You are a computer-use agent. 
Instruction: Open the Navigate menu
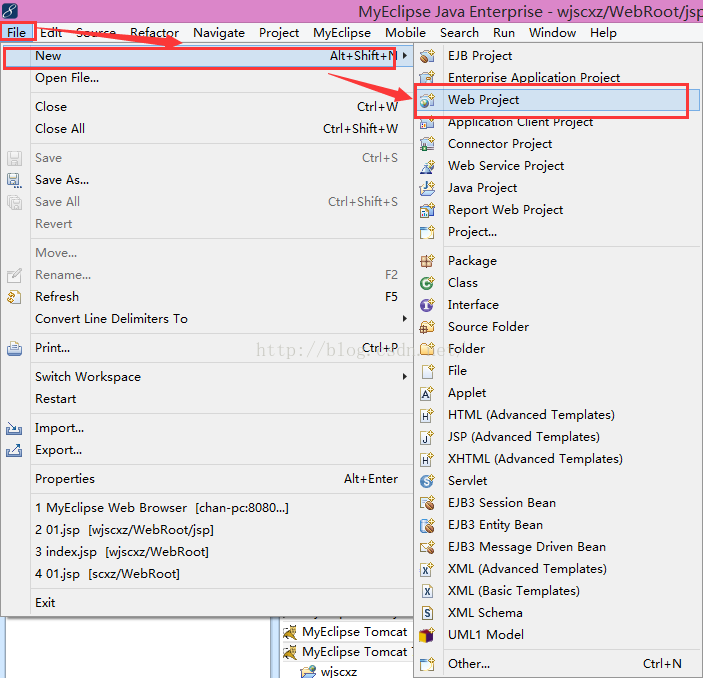coord(219,33)
